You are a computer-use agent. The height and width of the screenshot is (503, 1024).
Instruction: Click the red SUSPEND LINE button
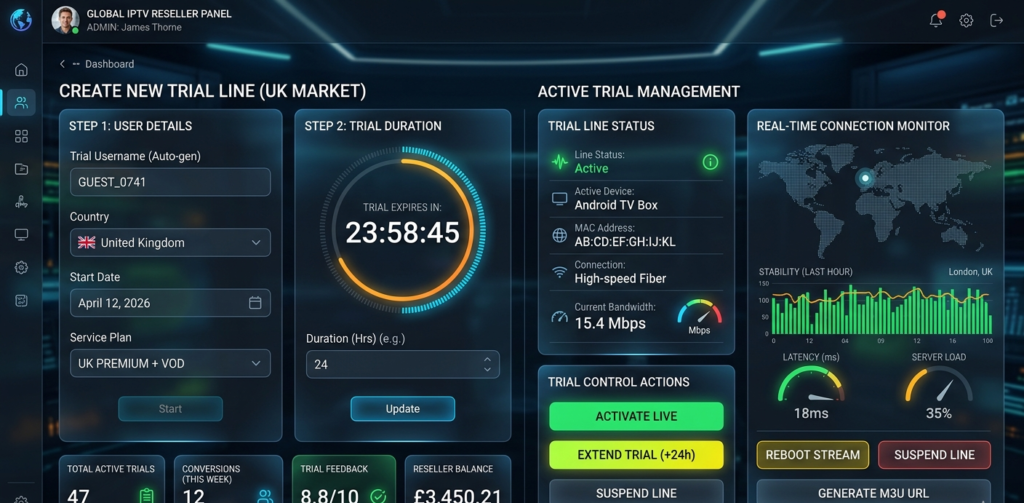click(x=935, y=455)
